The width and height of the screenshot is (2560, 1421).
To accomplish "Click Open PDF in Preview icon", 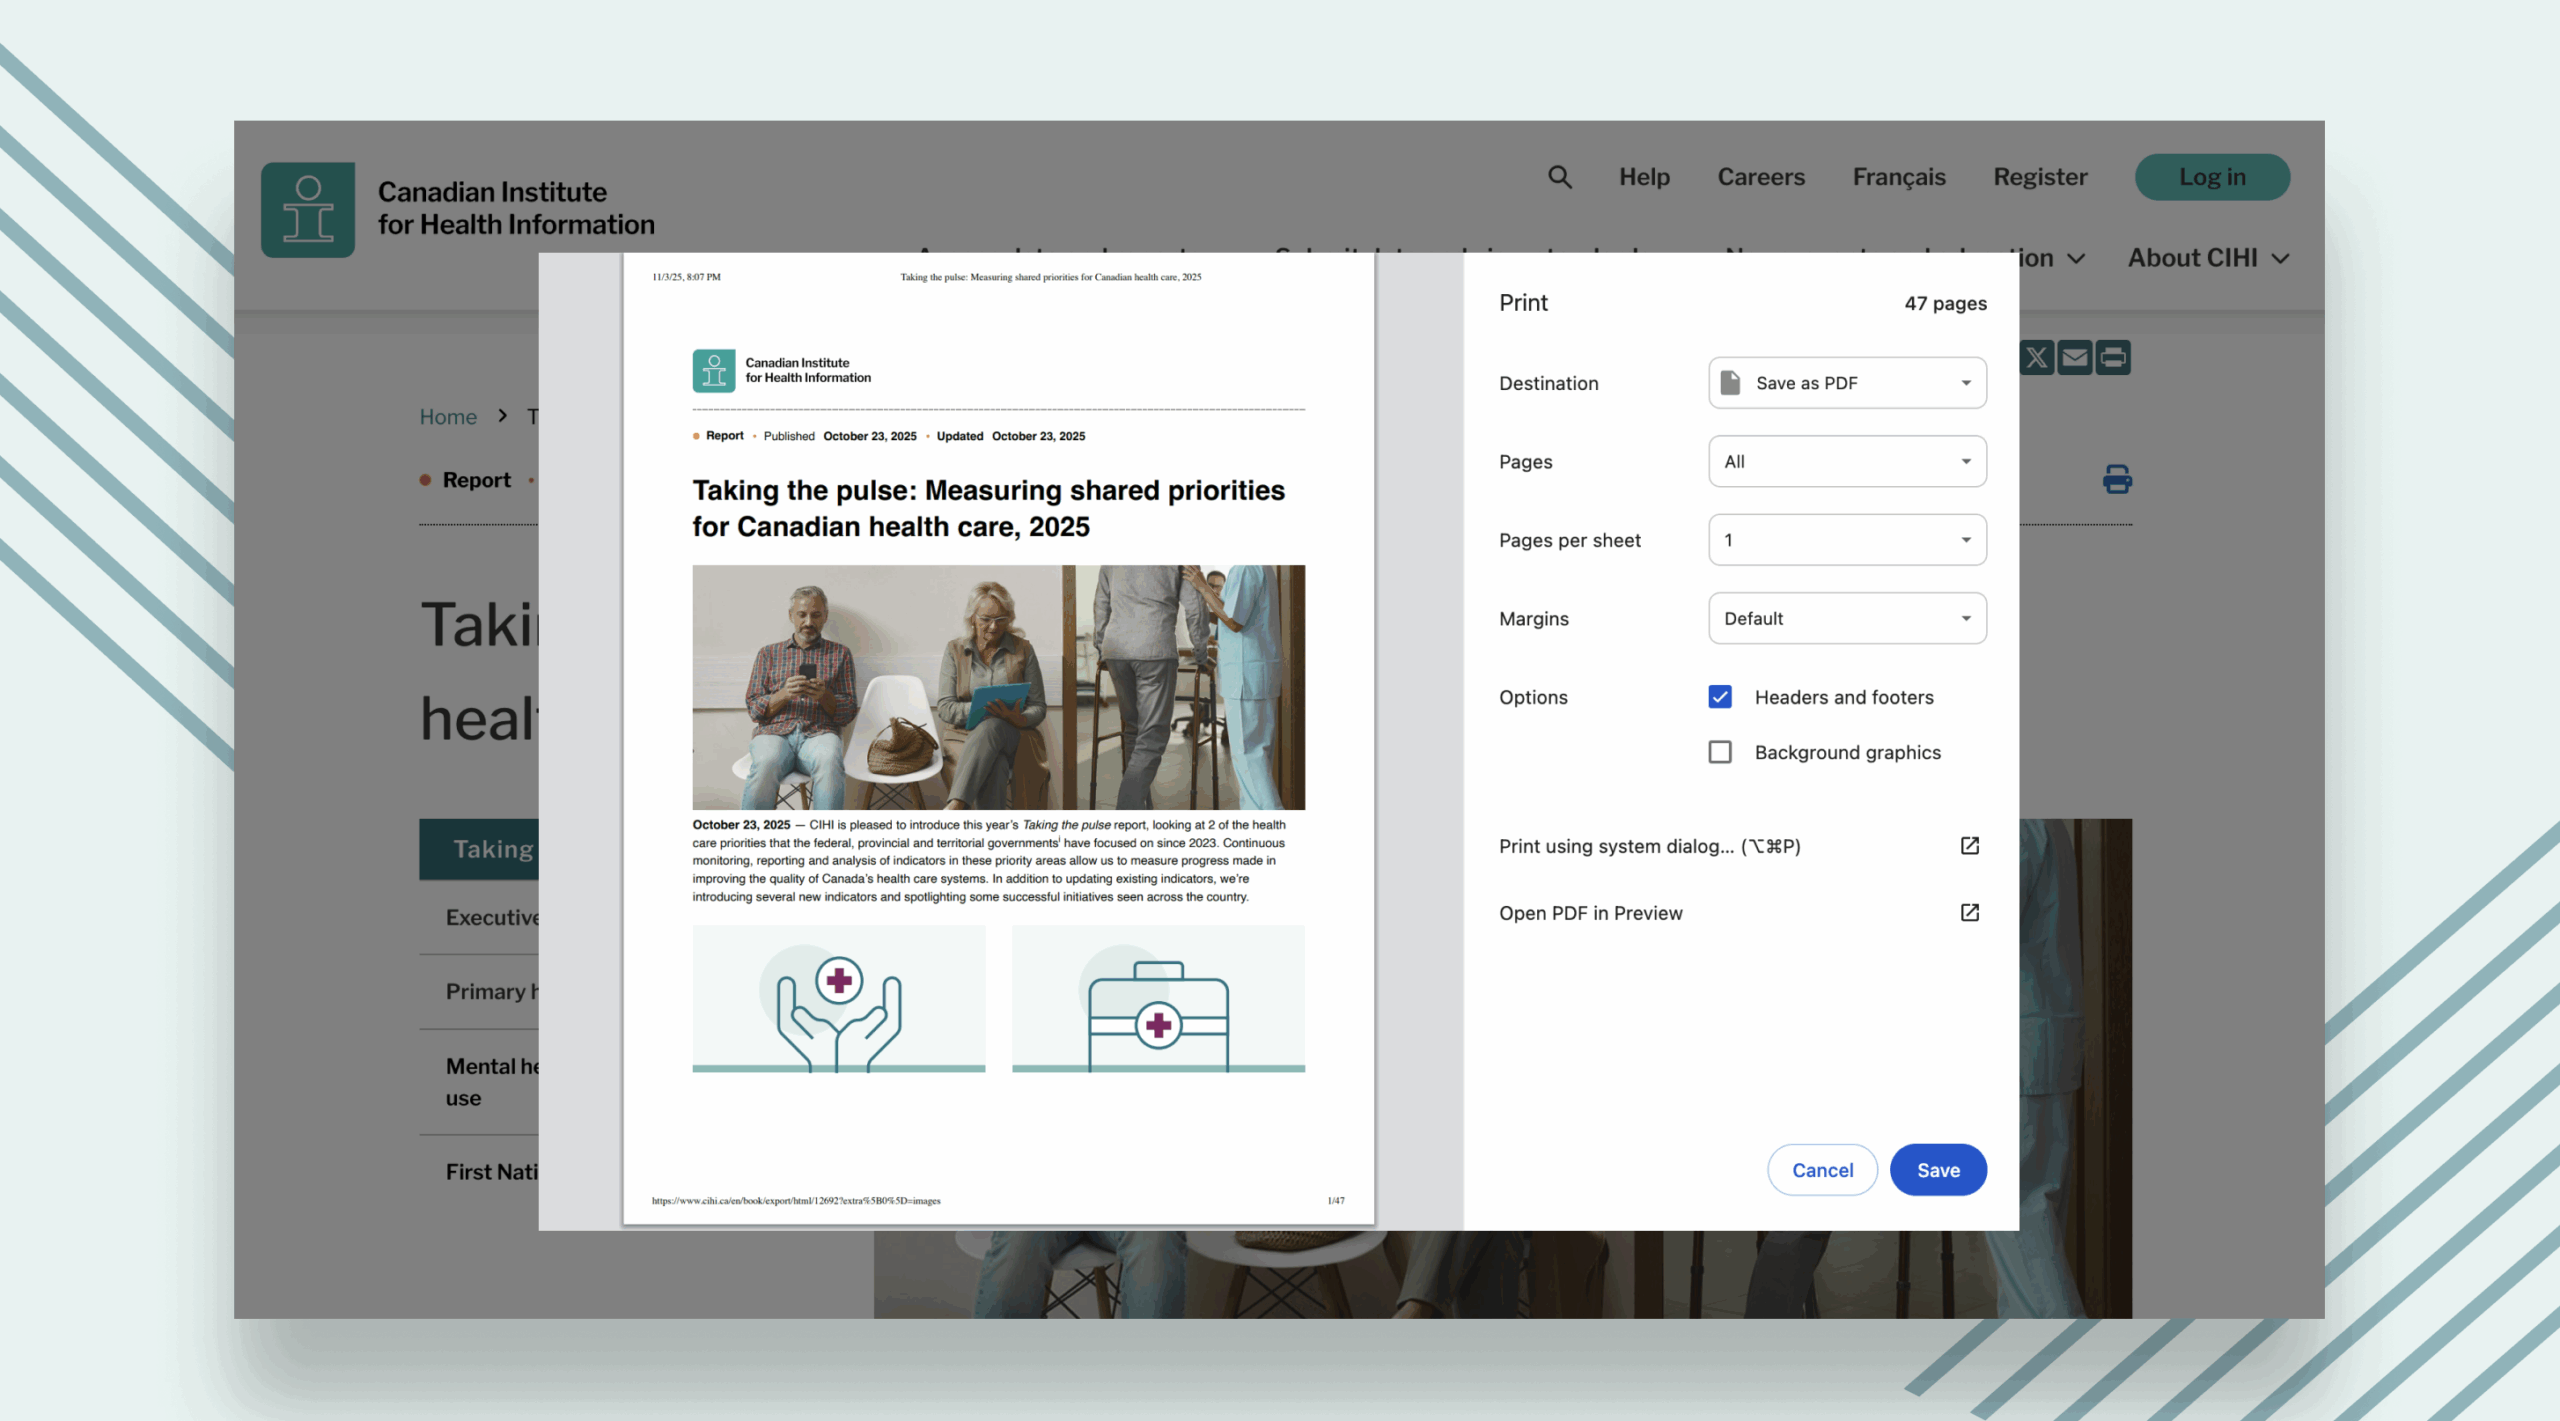I will (1969, 913).
